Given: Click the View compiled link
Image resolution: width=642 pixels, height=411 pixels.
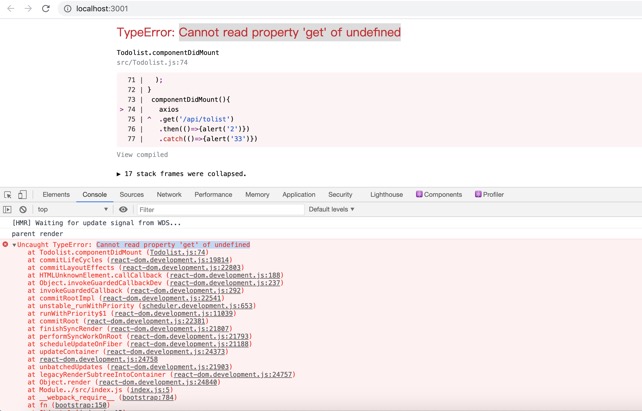Looking at the screenshot, I should (x=142, y=155).
